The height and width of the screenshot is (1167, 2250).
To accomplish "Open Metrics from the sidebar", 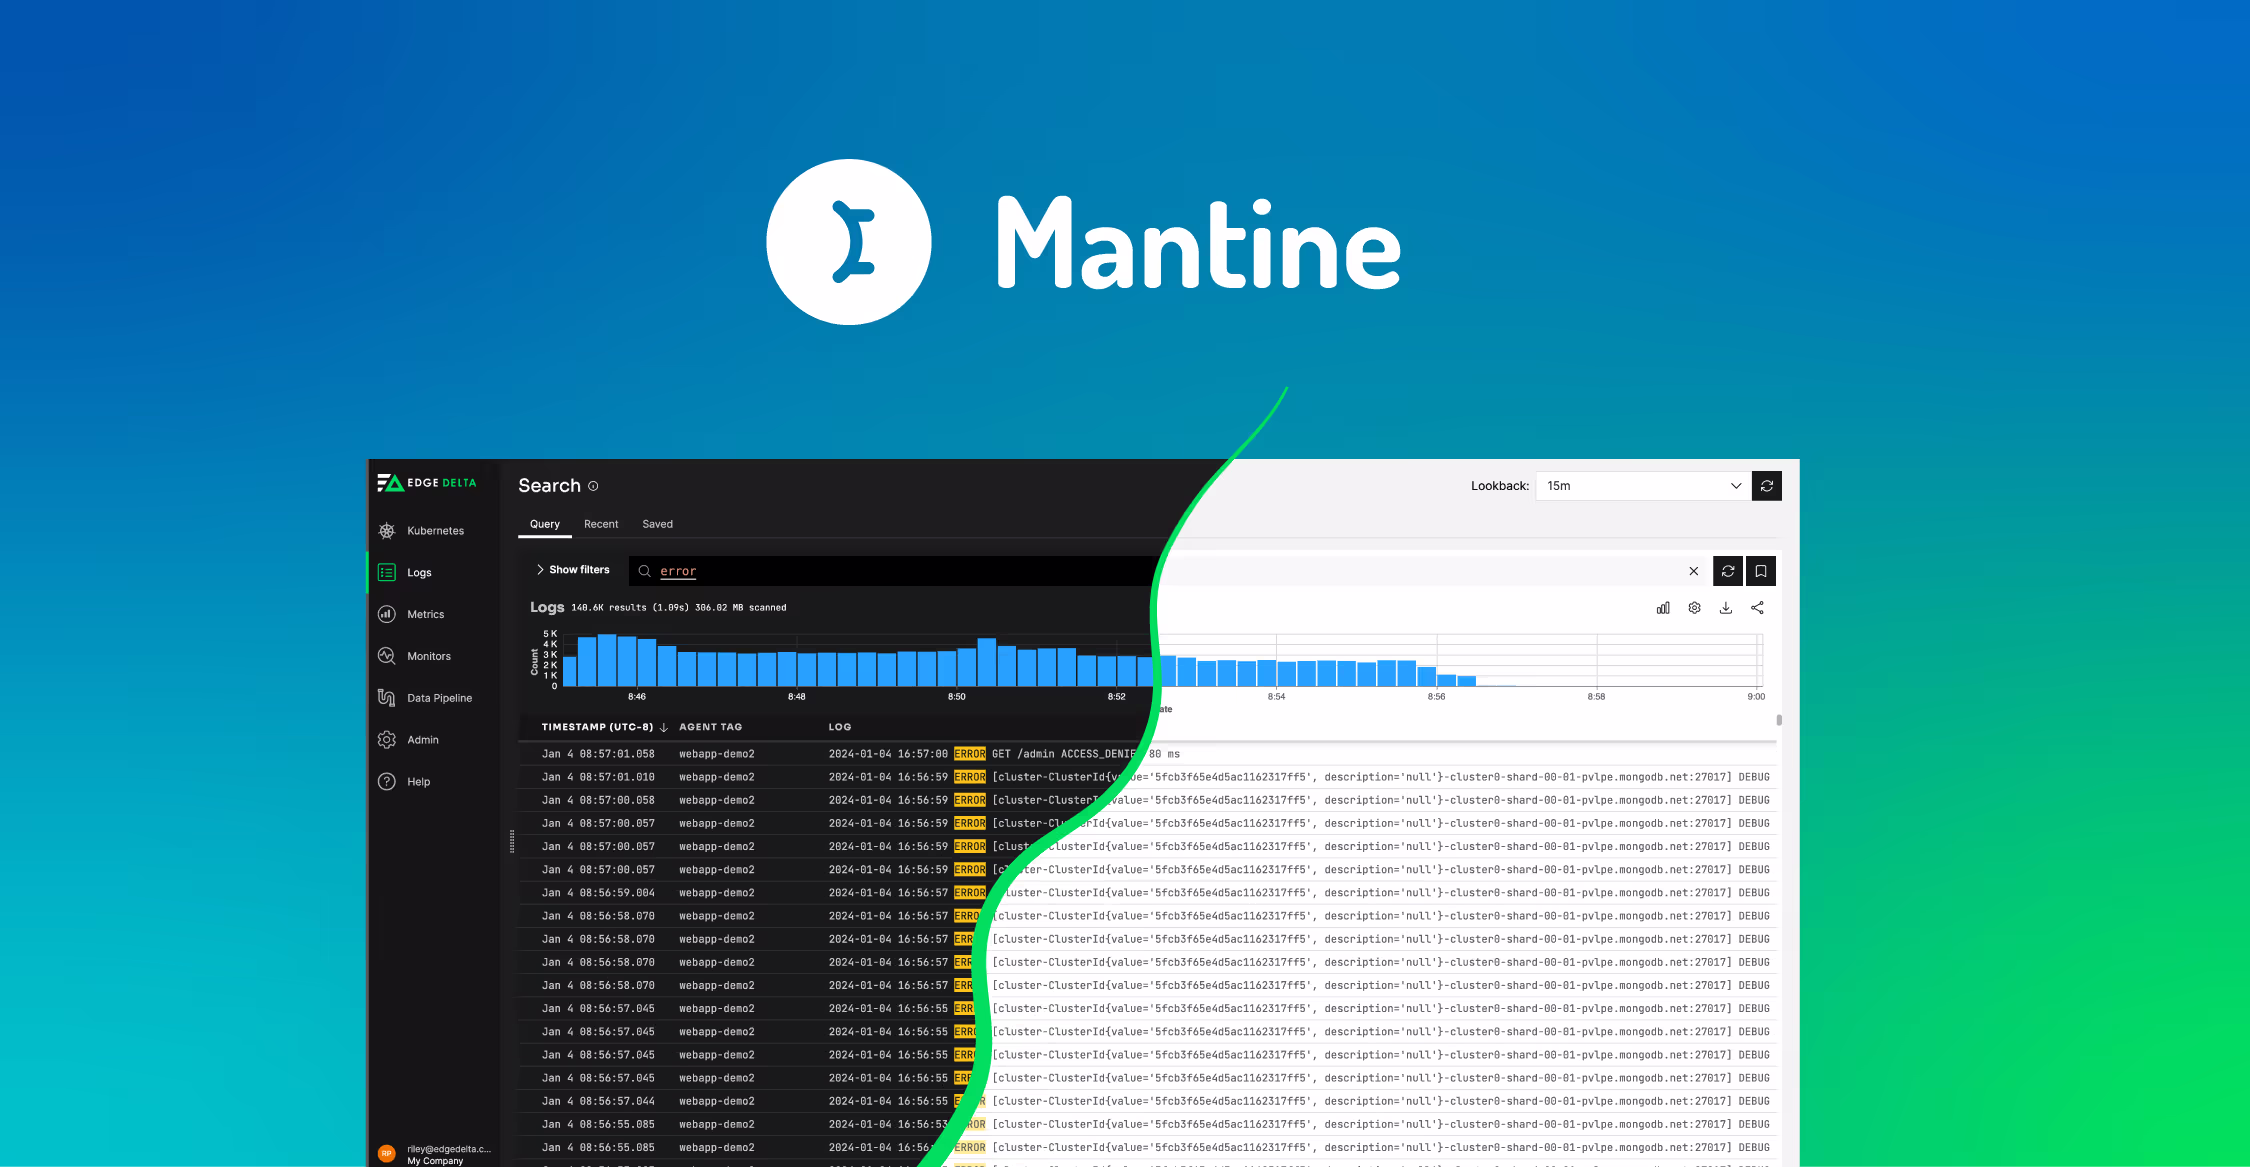I will tap(425, 614).
